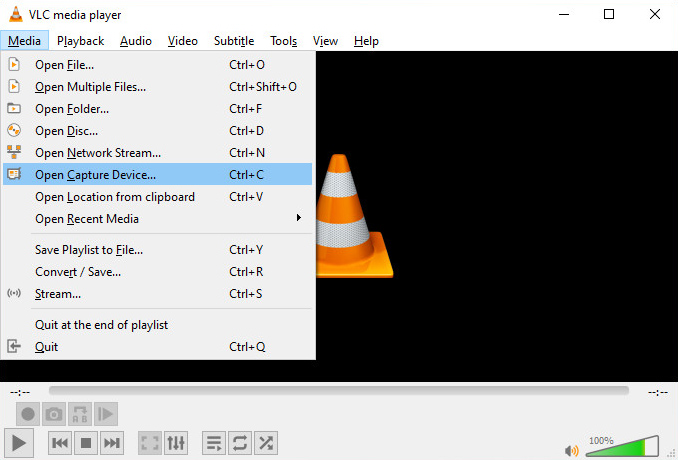
Task: Choose Open Location from clipboard
Action: pos(157,197)
